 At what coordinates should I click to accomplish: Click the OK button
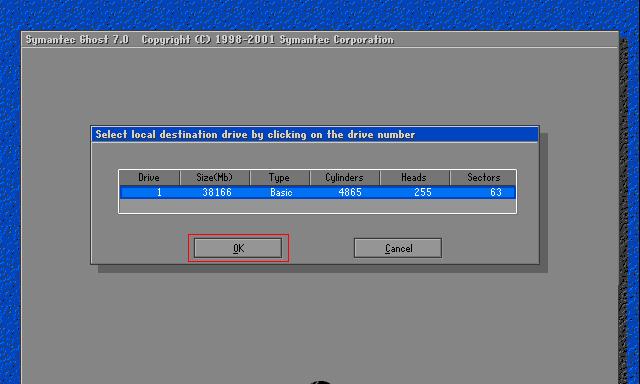click(x=238, y=248)
